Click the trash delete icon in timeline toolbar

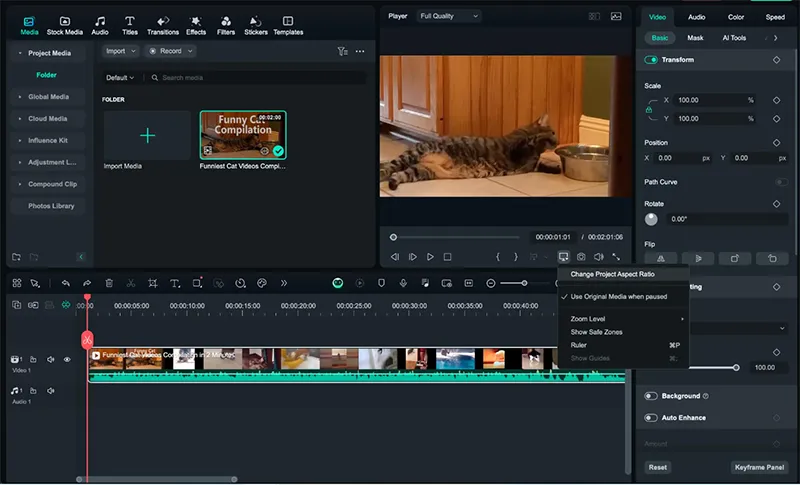[109, 283]
